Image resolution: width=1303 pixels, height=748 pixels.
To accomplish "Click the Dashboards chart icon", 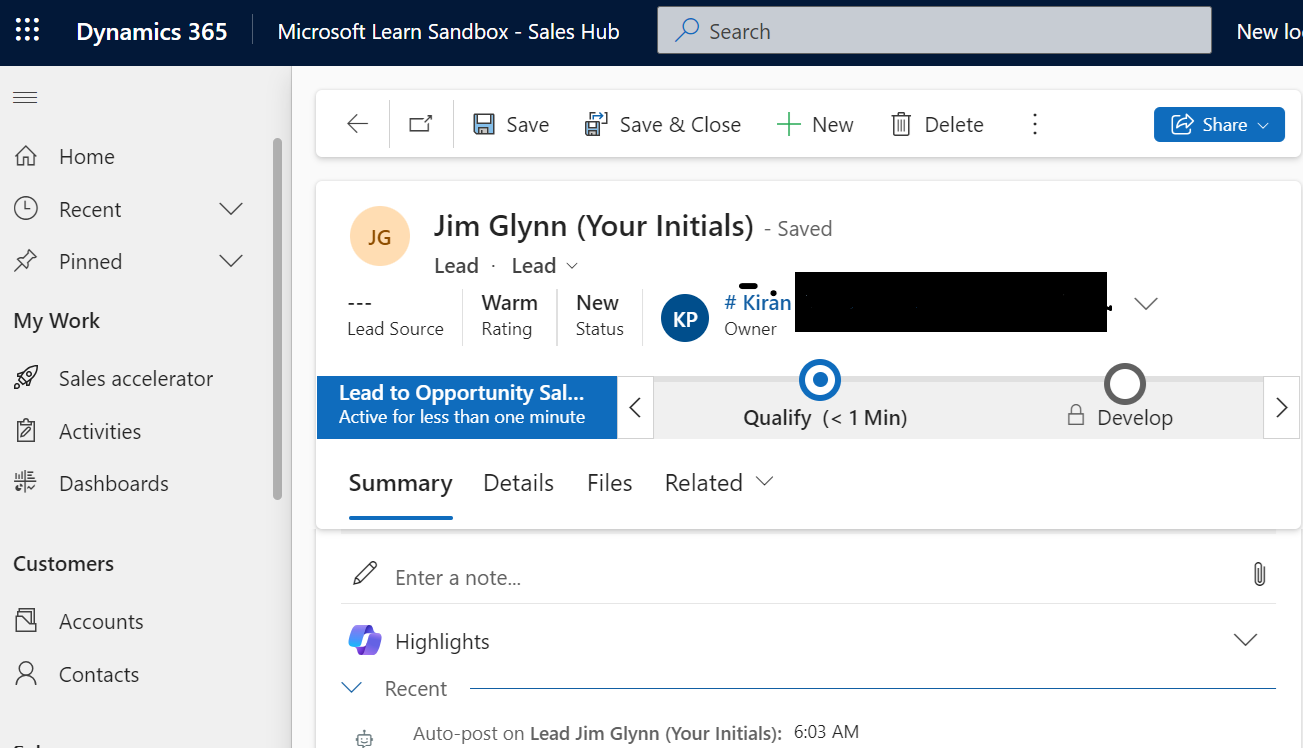I will [x=26, y=483].
